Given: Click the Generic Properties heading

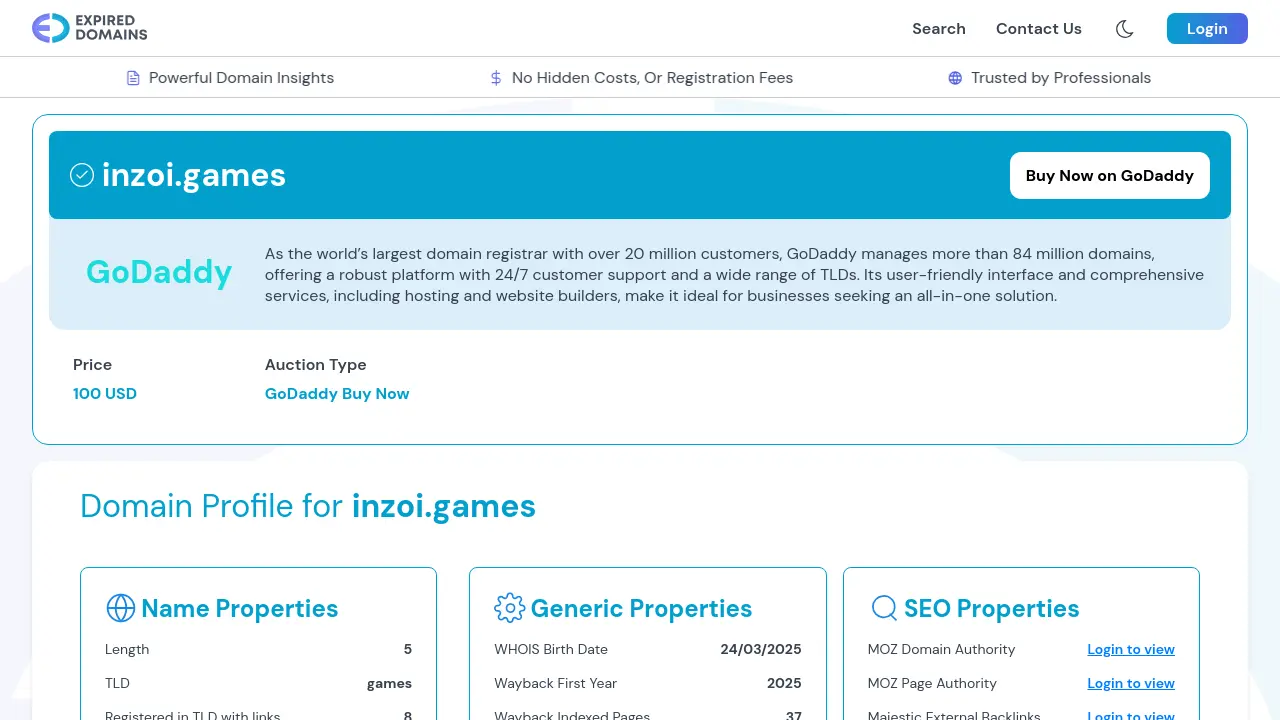Looking at the screenshot, I should (x=641, y=608).
